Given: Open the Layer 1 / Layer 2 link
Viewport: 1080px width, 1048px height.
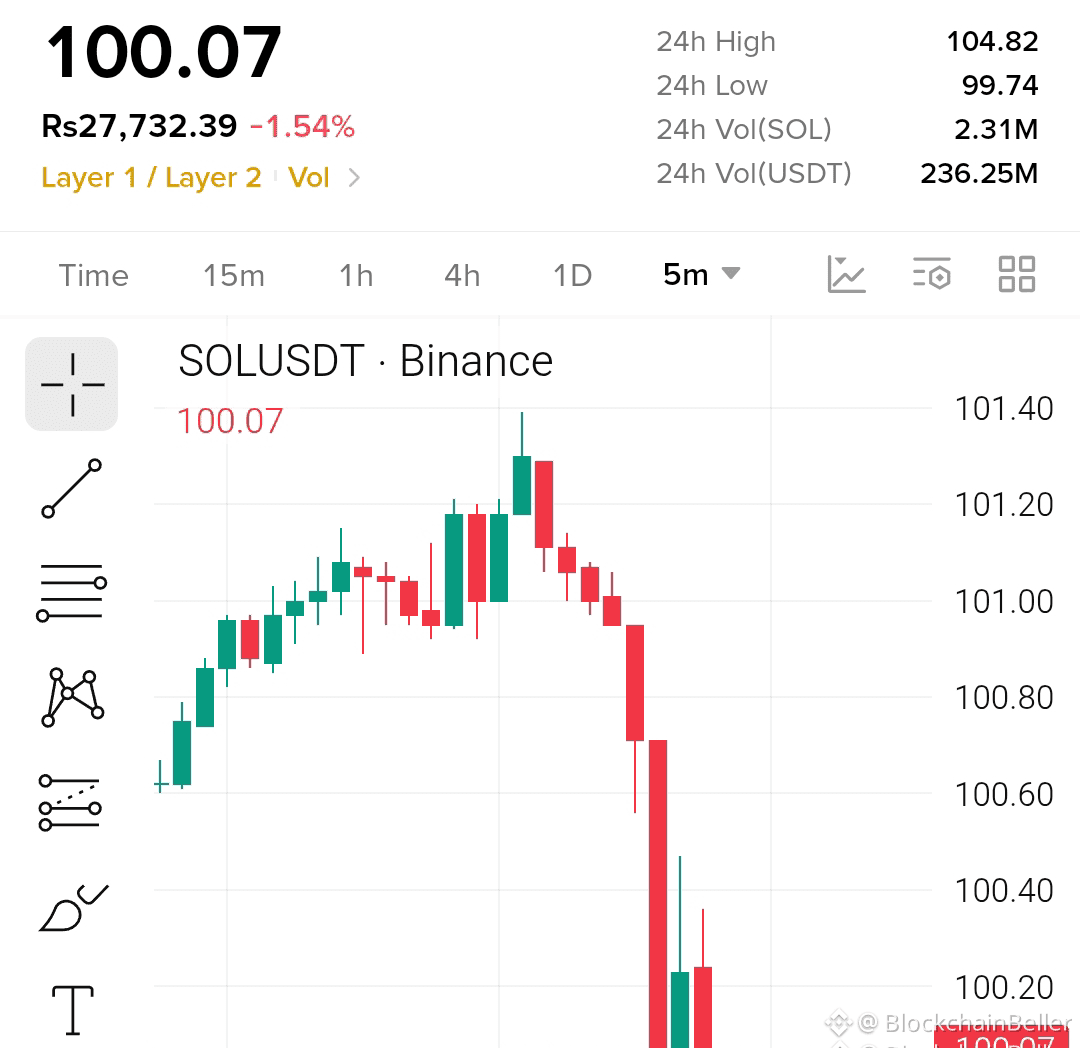Looking at the screenshot, I should point(152,178).
